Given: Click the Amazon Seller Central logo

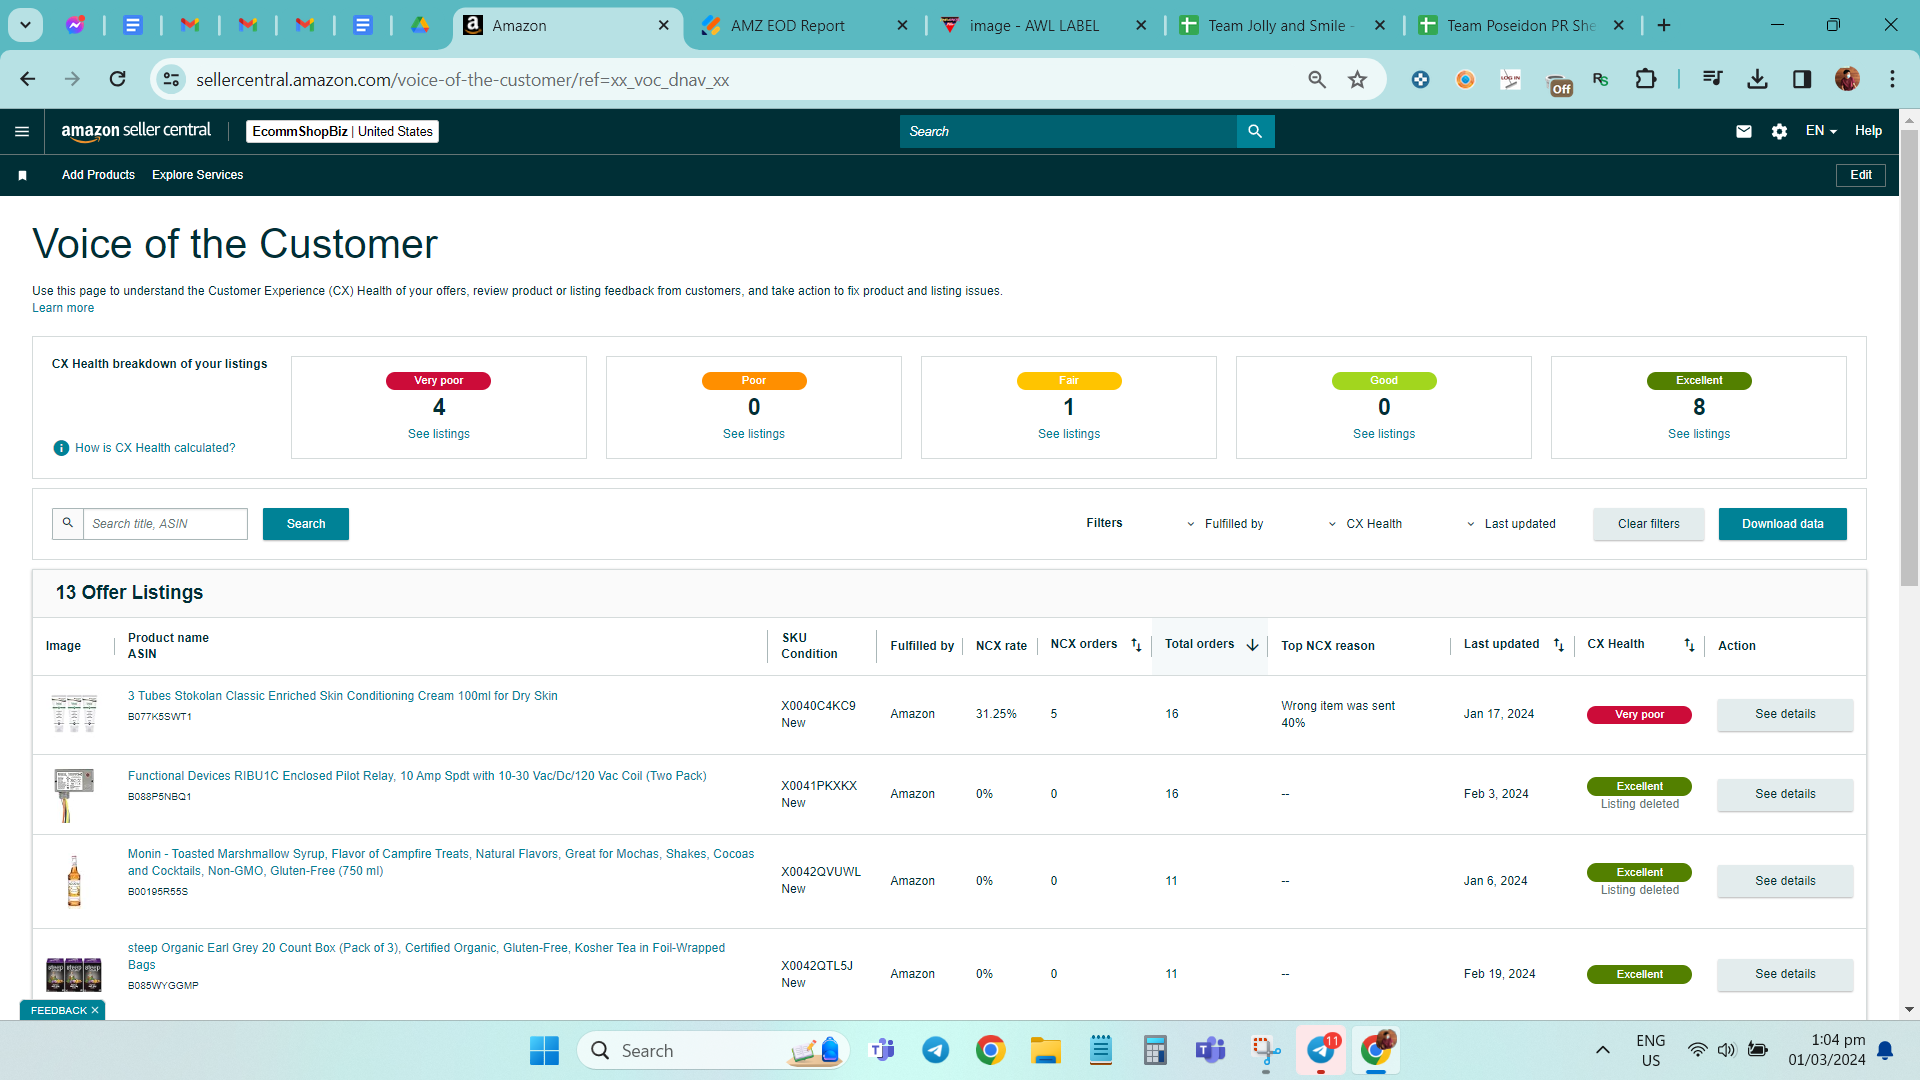Looking at the screenshot, I should (136, 131).
